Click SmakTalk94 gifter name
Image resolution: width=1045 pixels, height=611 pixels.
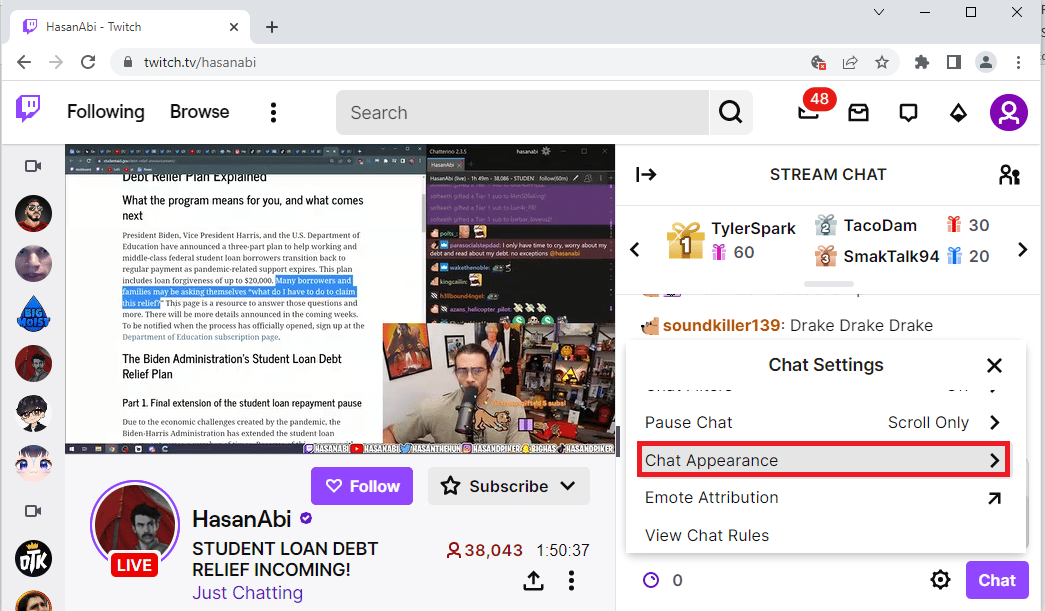pyautogui.click(x=891, y=256)
